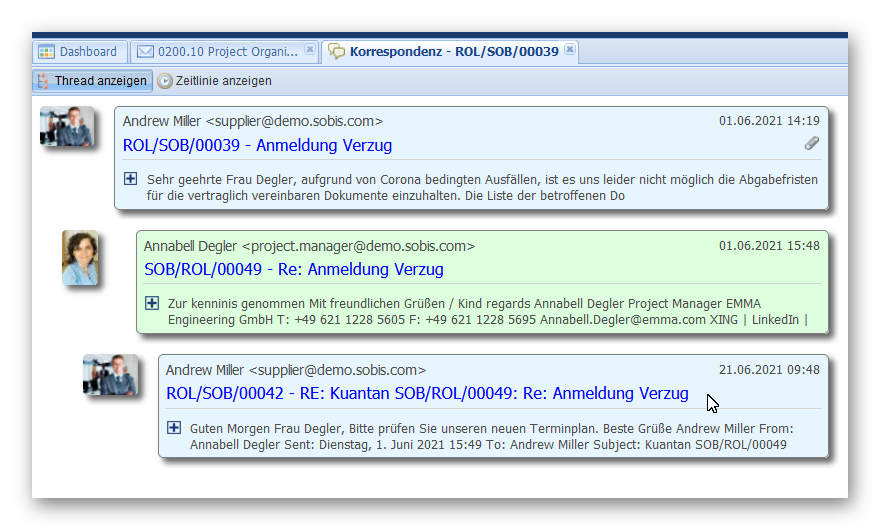Click the speech bubble icon on Korrespondenz tab
880x530 pixels.
click(x=337, y=52)
